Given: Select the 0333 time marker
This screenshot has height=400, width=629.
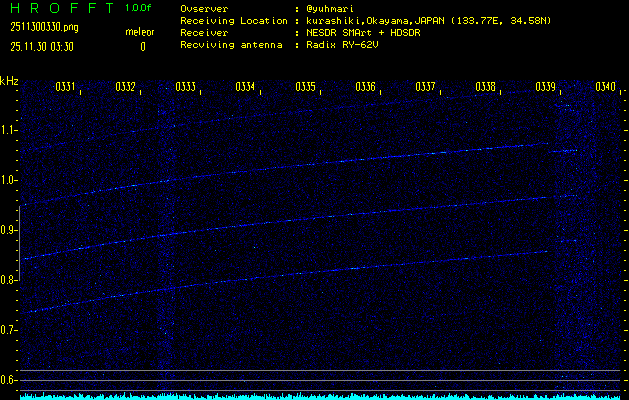Looking at the screenshot, I should (186, 88).
